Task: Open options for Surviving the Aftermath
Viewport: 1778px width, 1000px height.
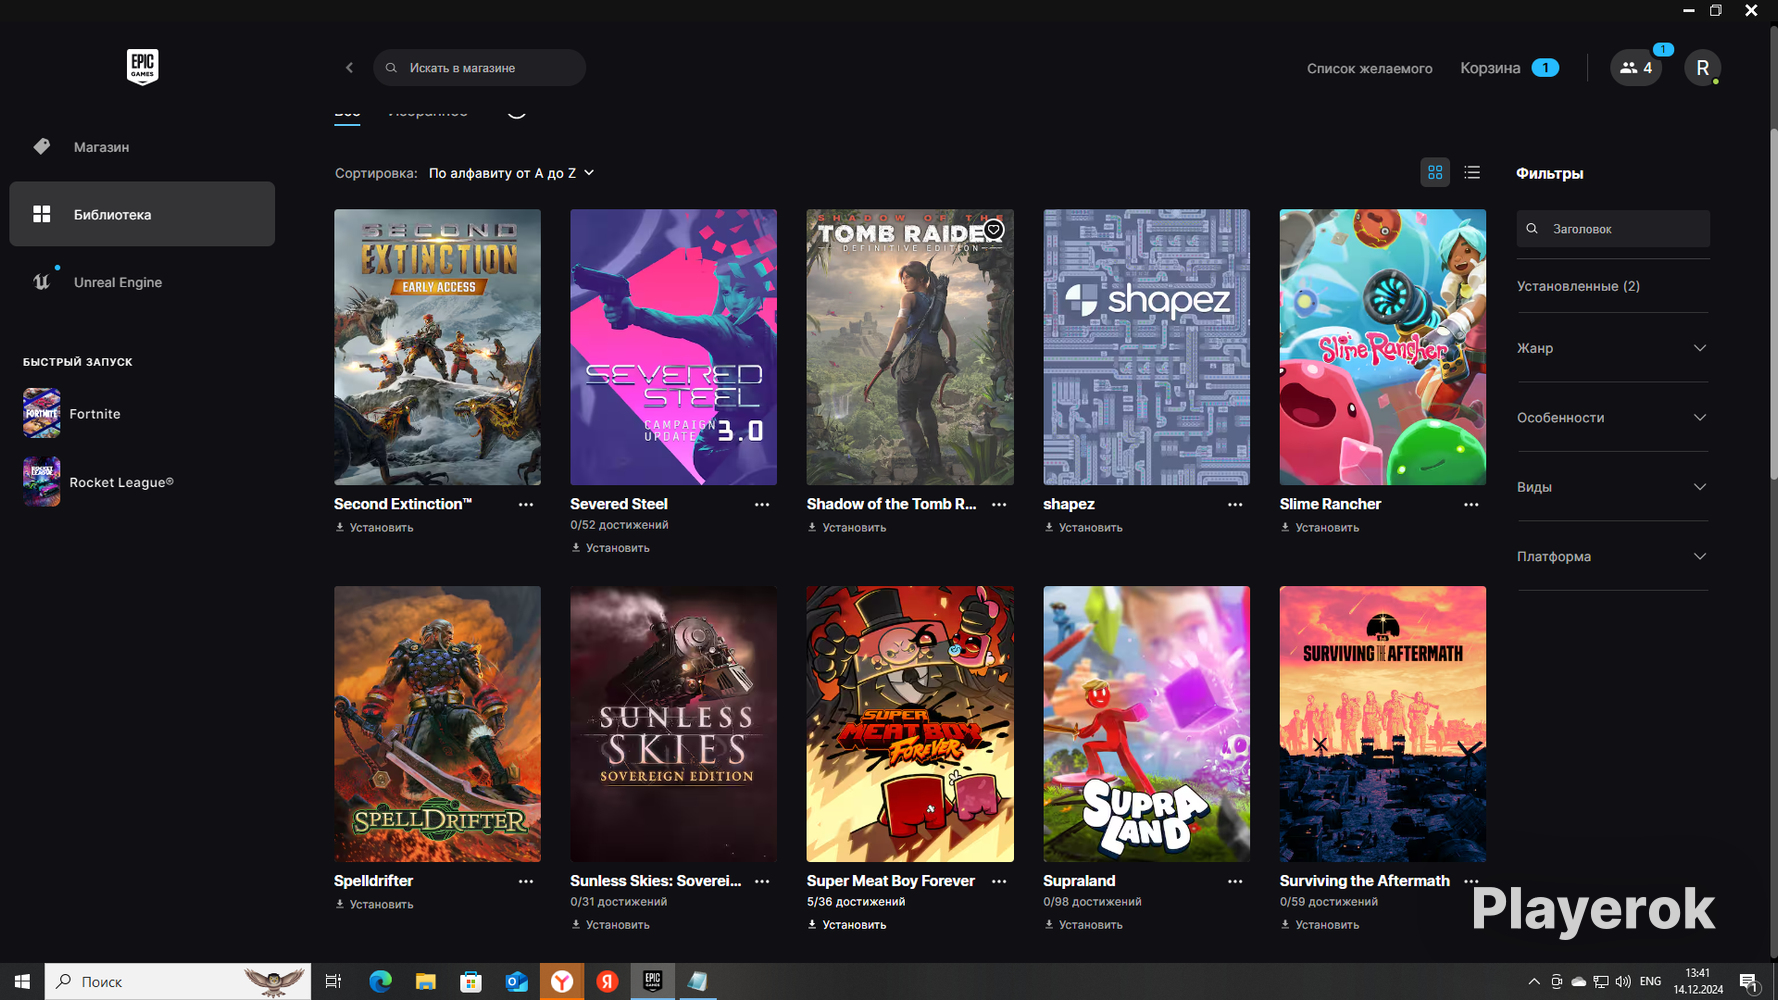Action: tap(1471, 882)
